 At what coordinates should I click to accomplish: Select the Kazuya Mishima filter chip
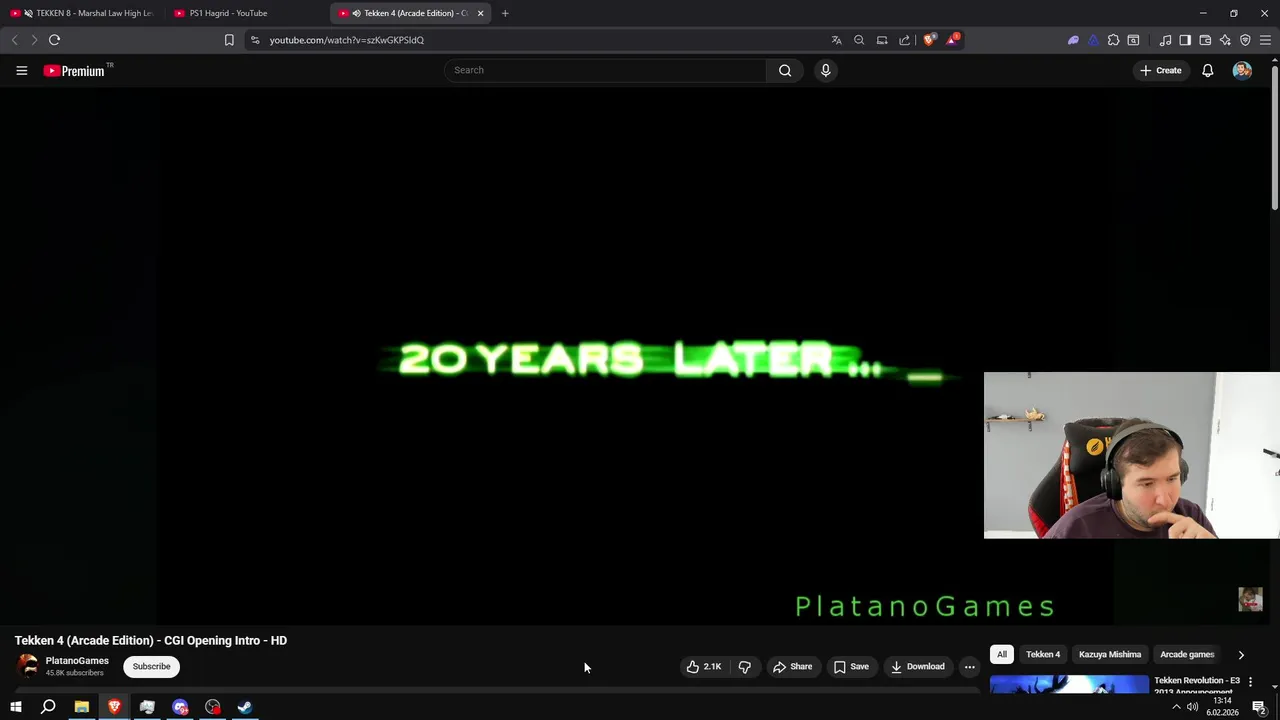pyautogui.click(x=1110, y=654)
